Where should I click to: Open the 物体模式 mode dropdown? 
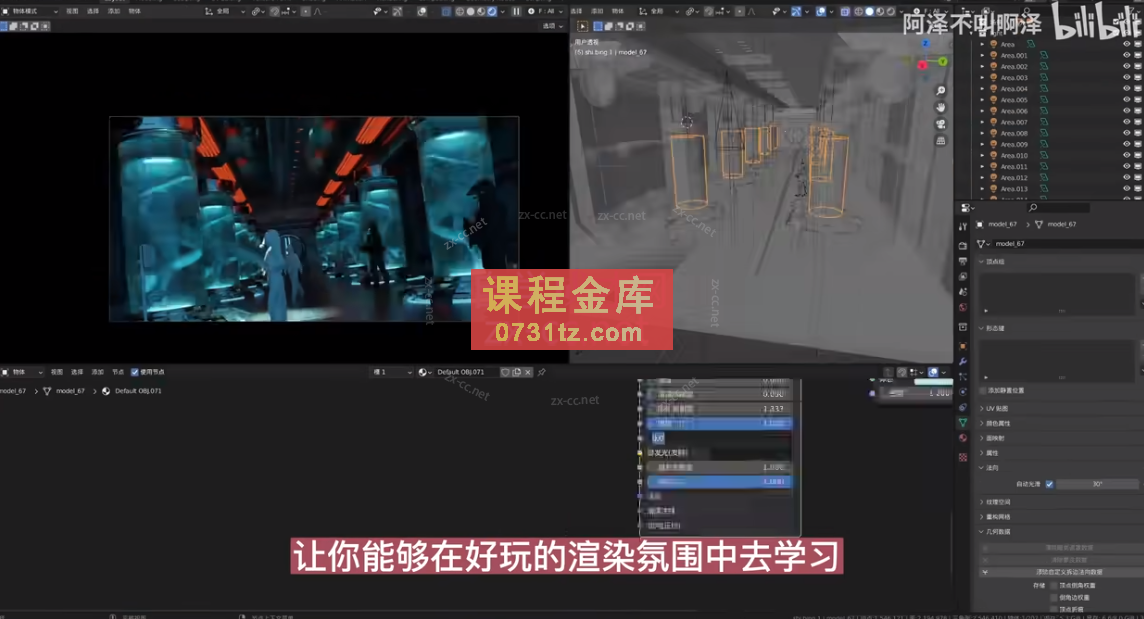tap(31, 12)
